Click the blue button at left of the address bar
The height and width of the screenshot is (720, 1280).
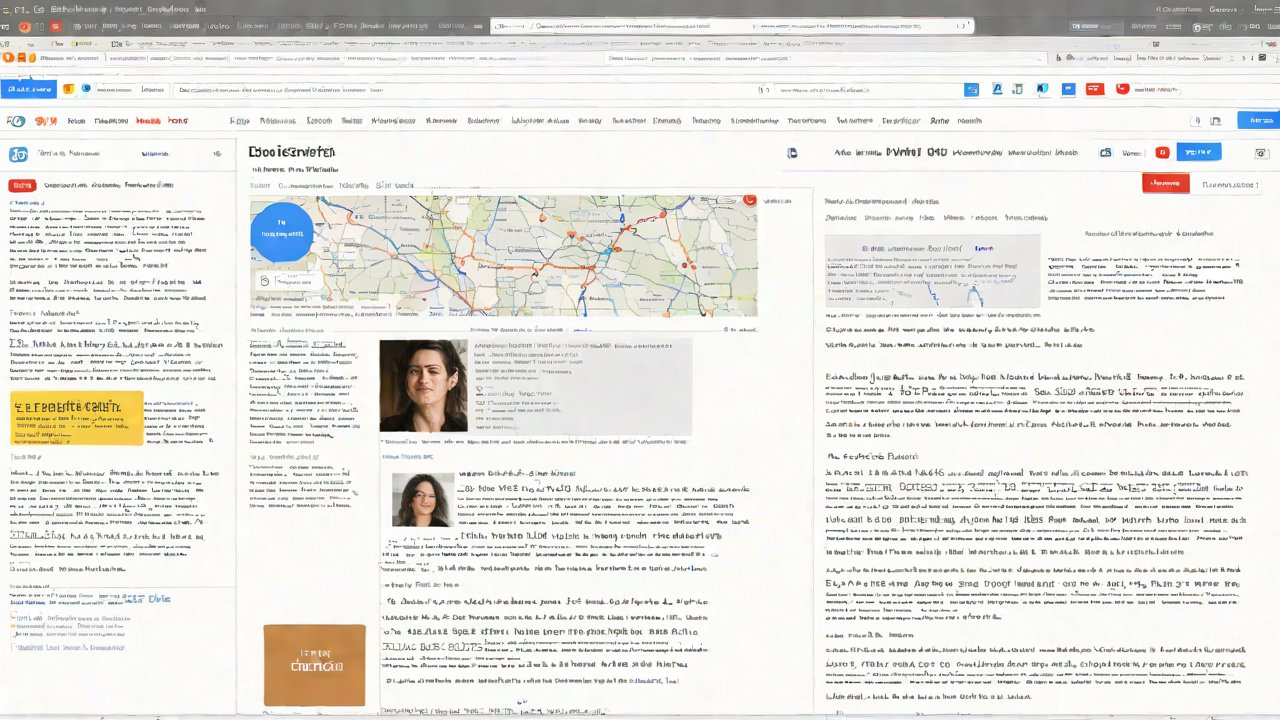pos(29,89)
